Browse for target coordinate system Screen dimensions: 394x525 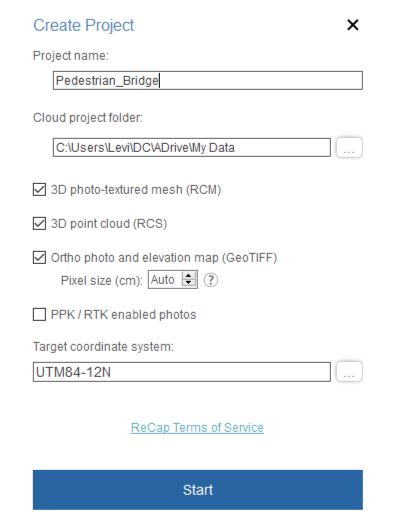tap(349, 371)
